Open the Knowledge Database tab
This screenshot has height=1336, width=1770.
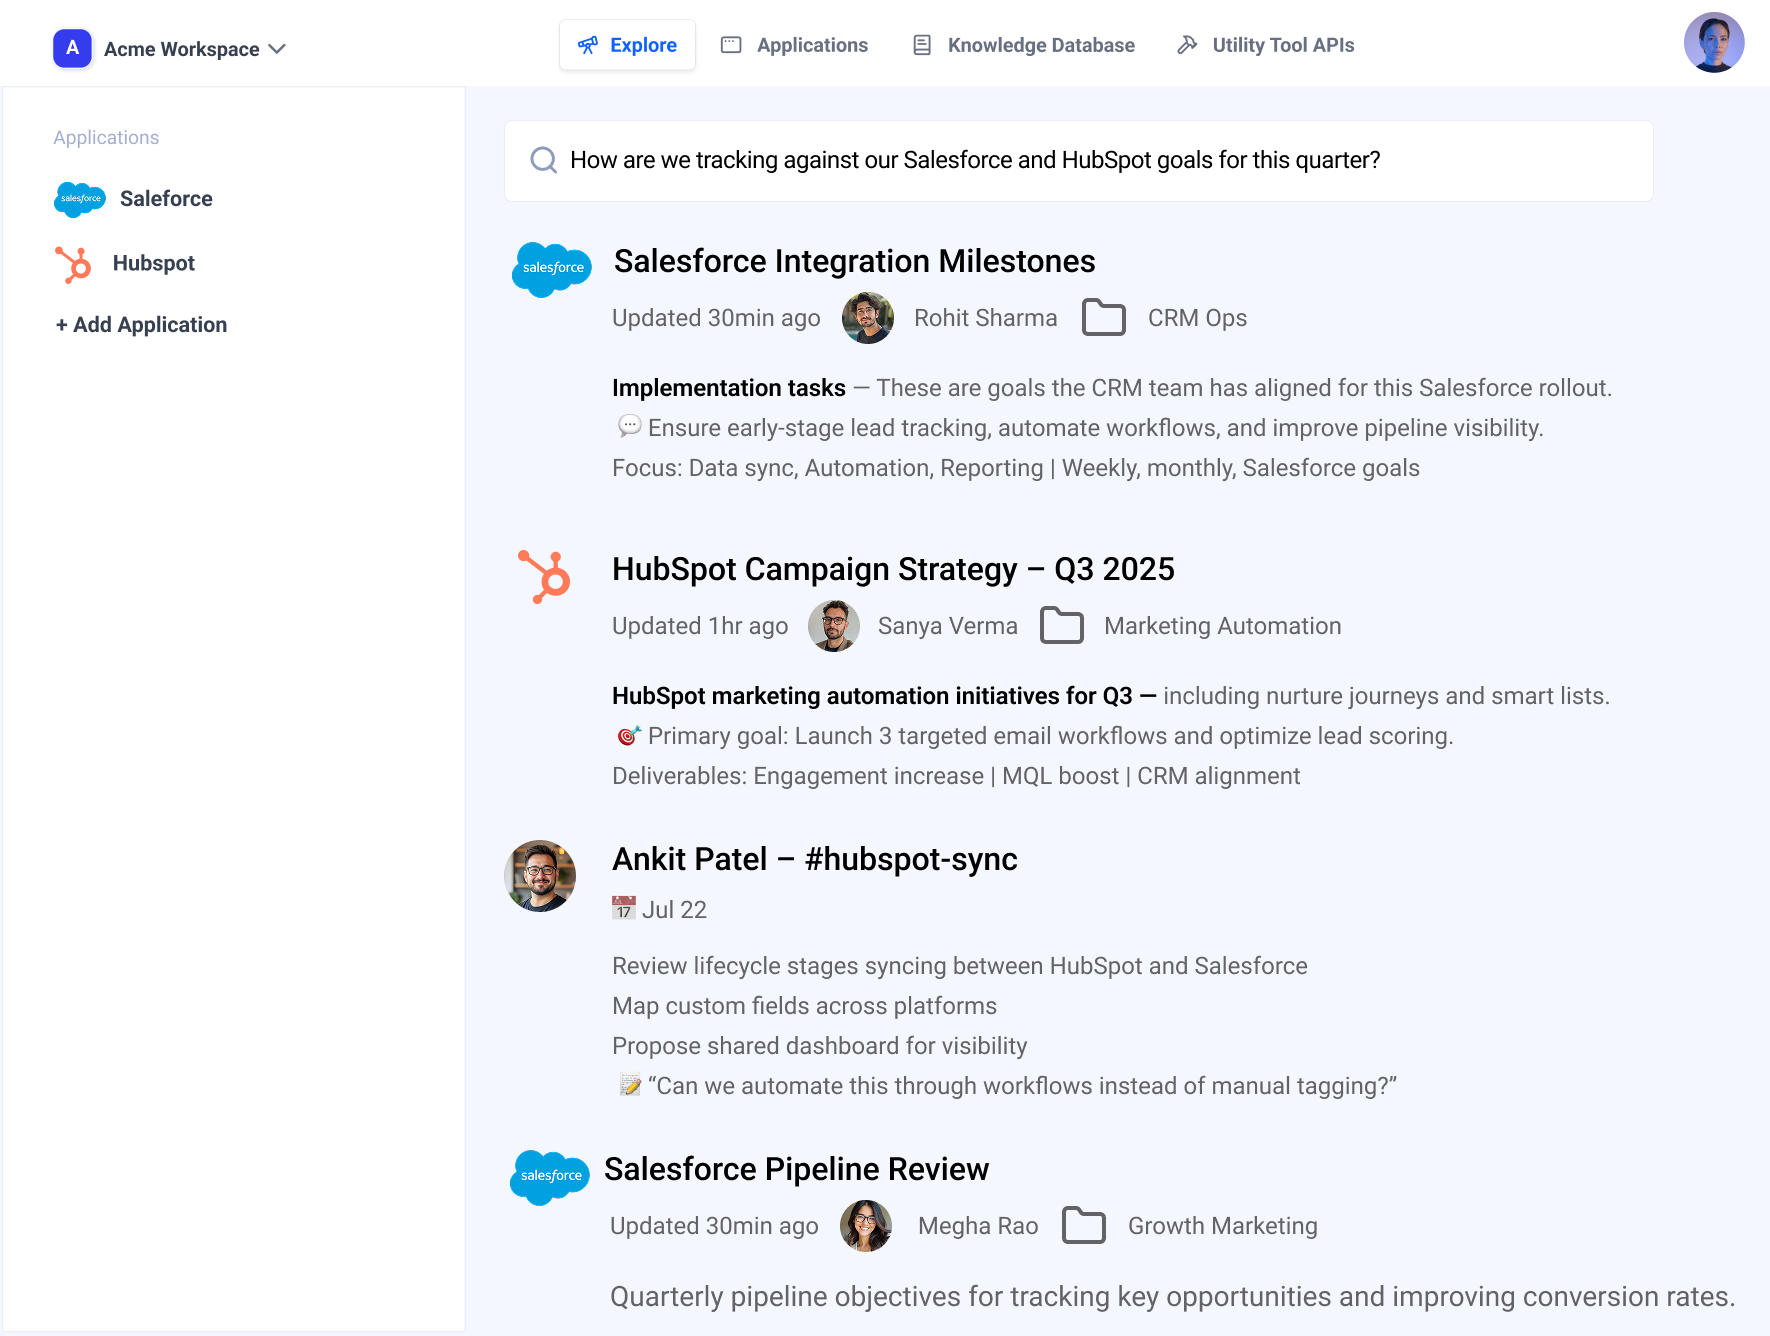(x=1024, y=45)
